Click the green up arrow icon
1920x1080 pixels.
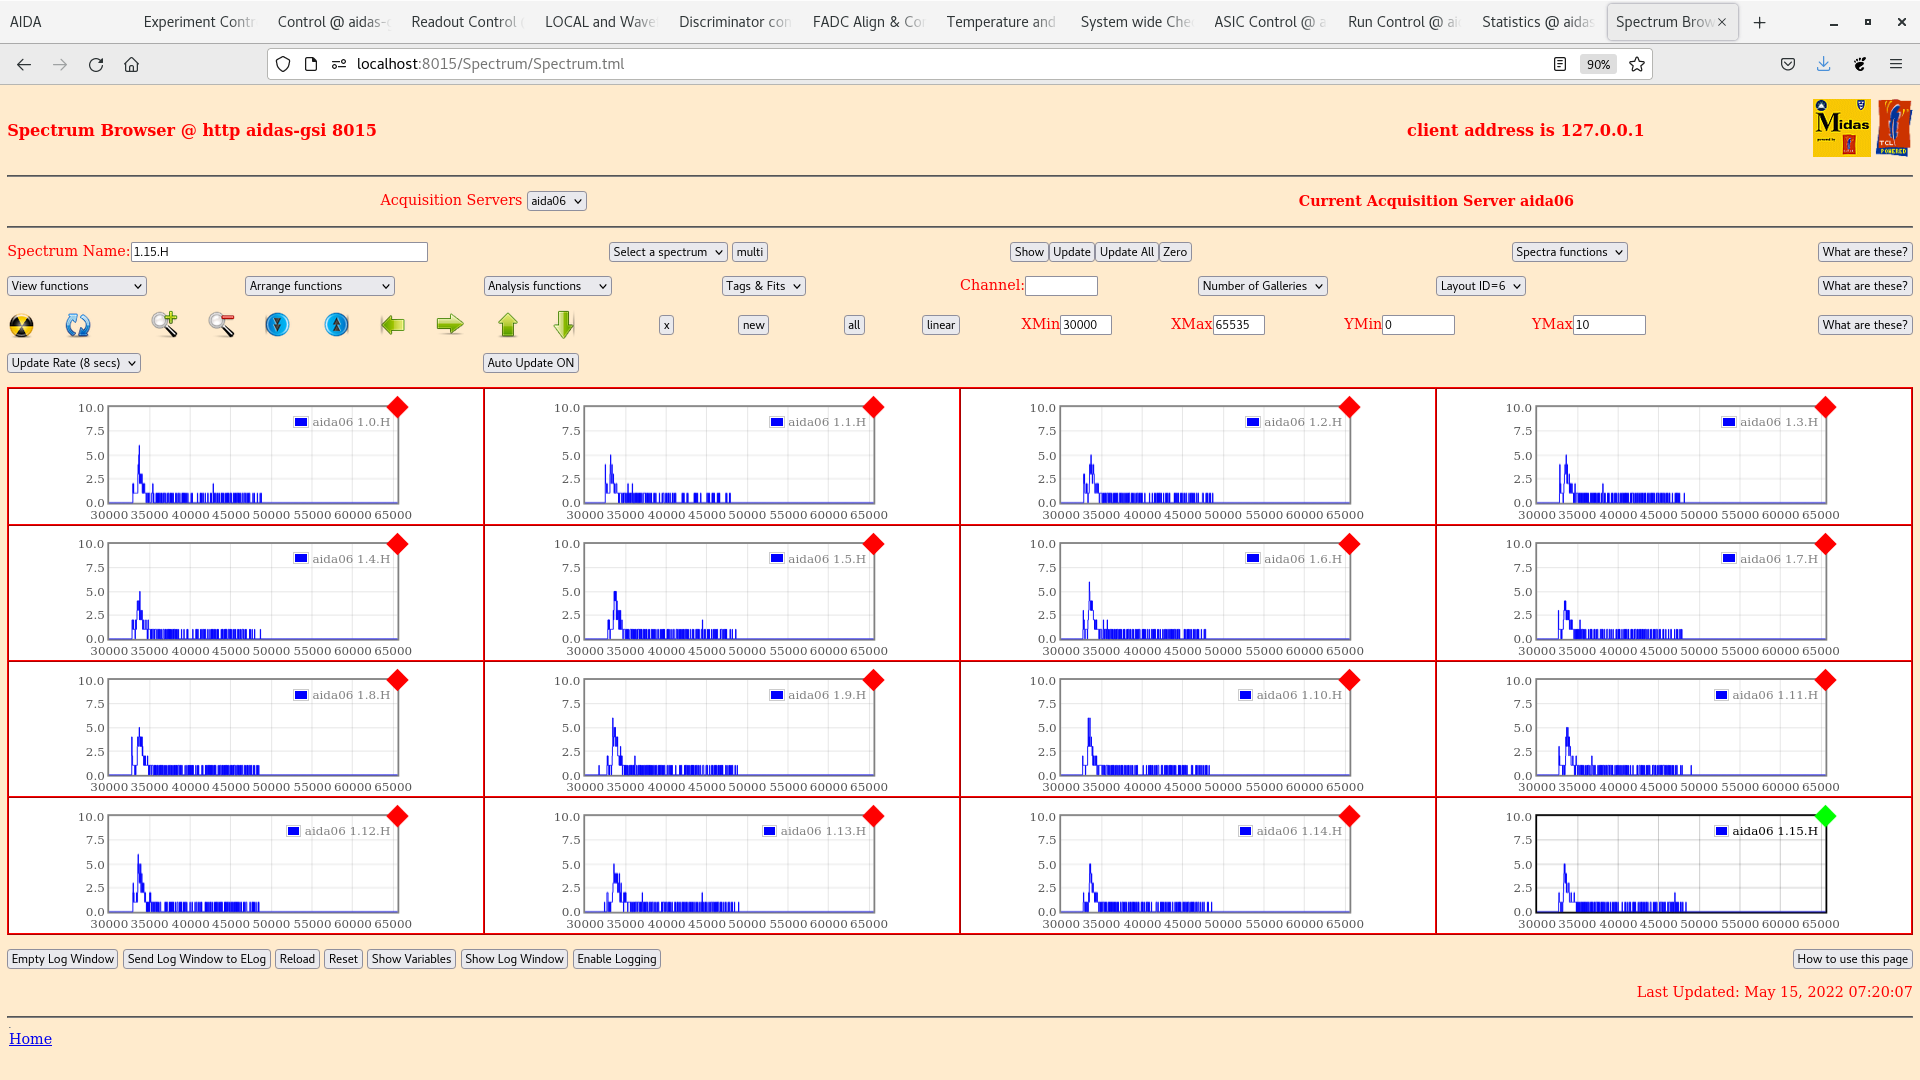click(x=508, y=325)
